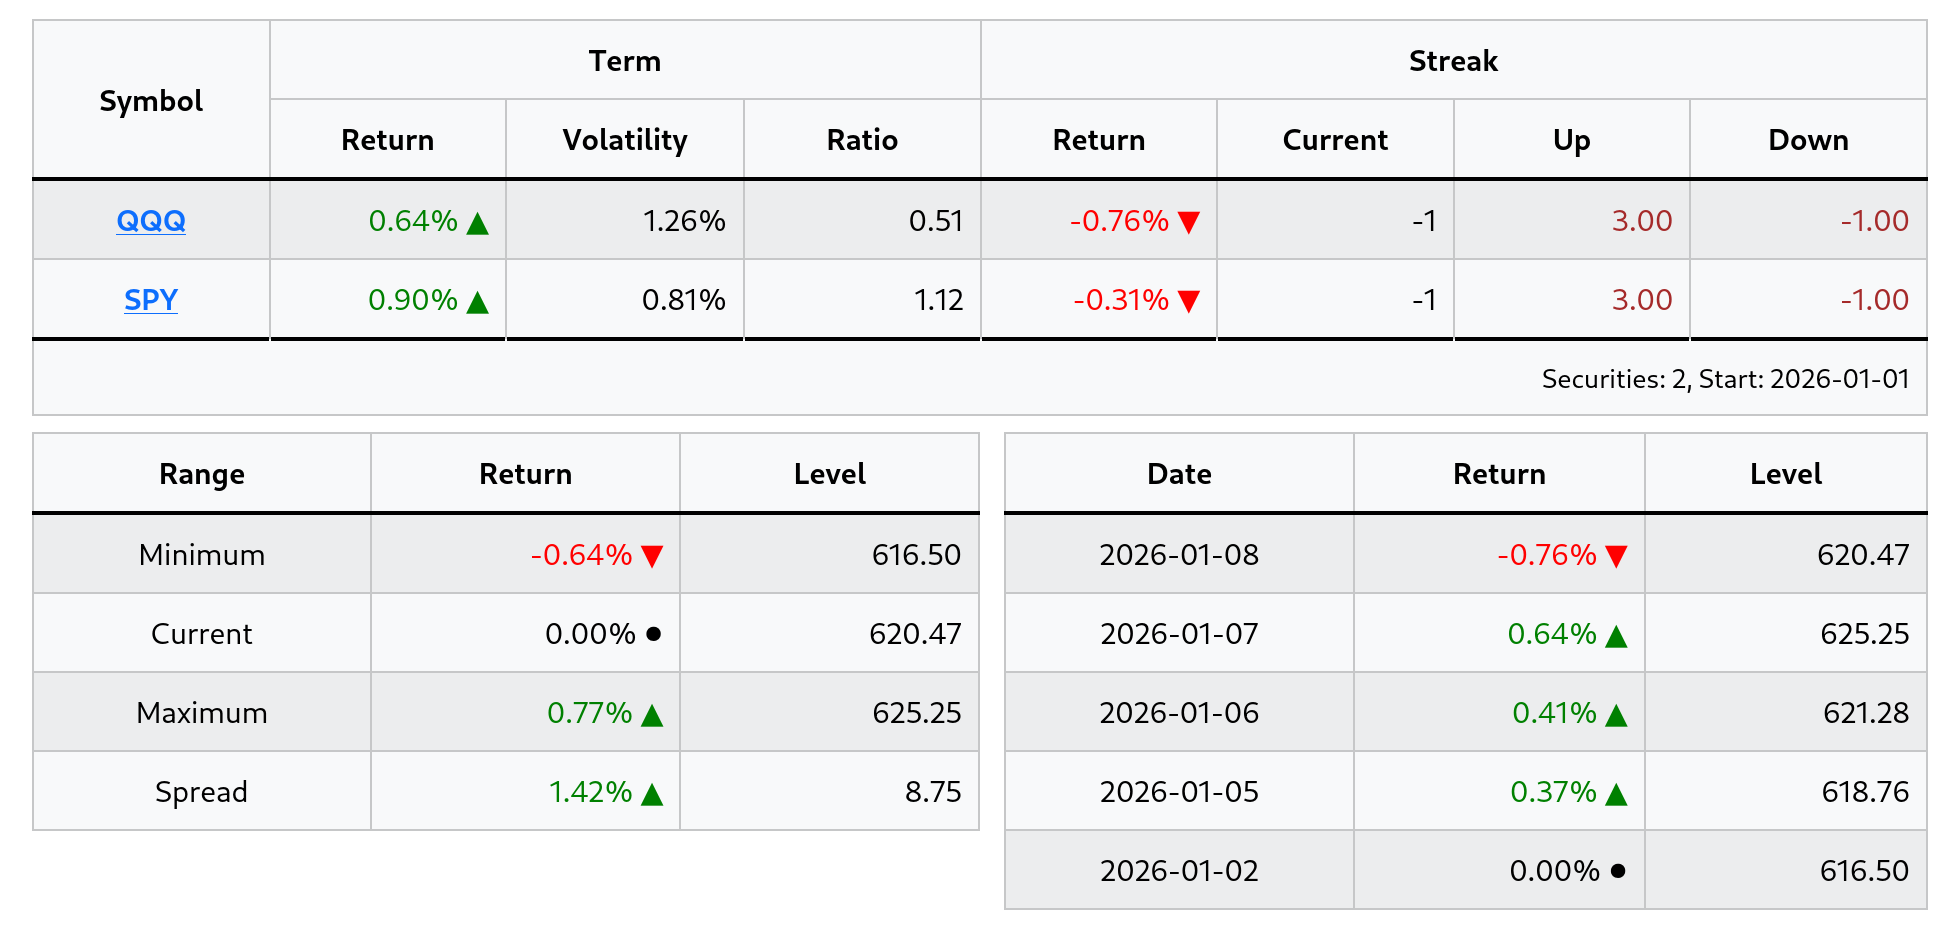
Task: Select QQQ ratio value 0.51
Action: 936,220
